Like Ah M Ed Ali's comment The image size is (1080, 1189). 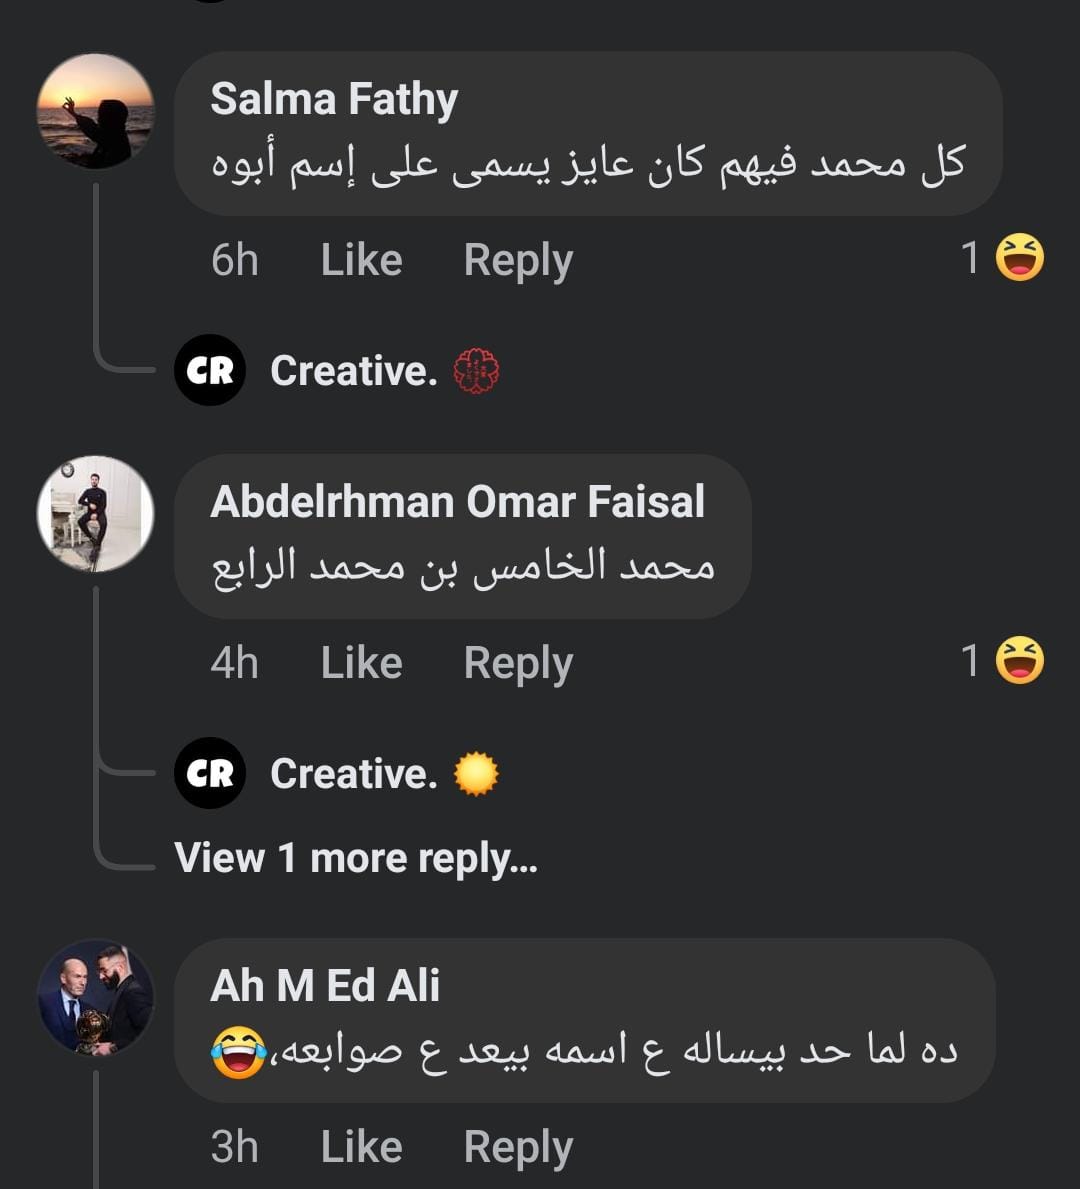[x=361, y=1147]
